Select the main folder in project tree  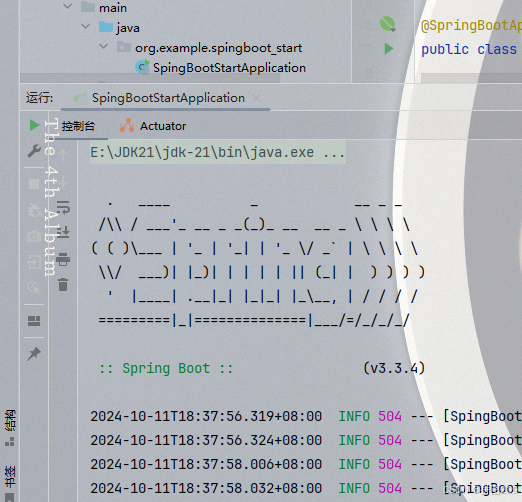tap(113, 8)
